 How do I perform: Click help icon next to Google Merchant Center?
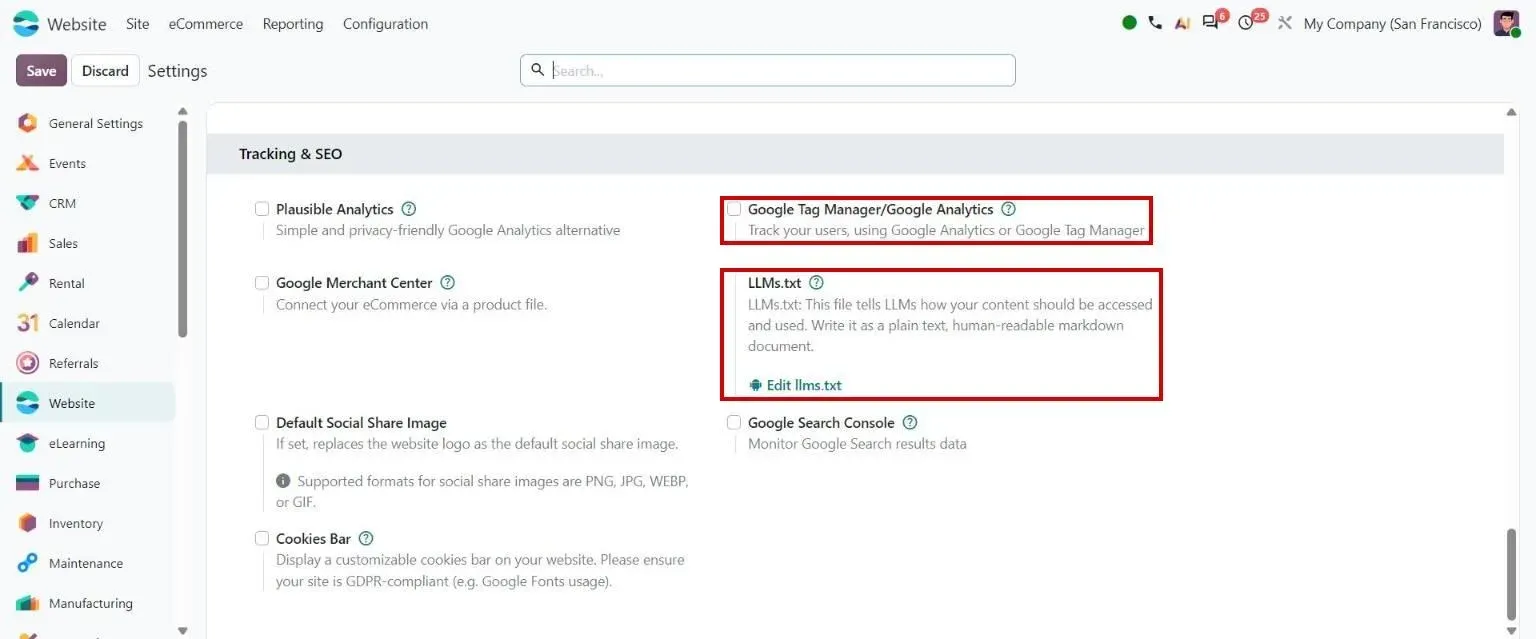[x=447, y=283]
